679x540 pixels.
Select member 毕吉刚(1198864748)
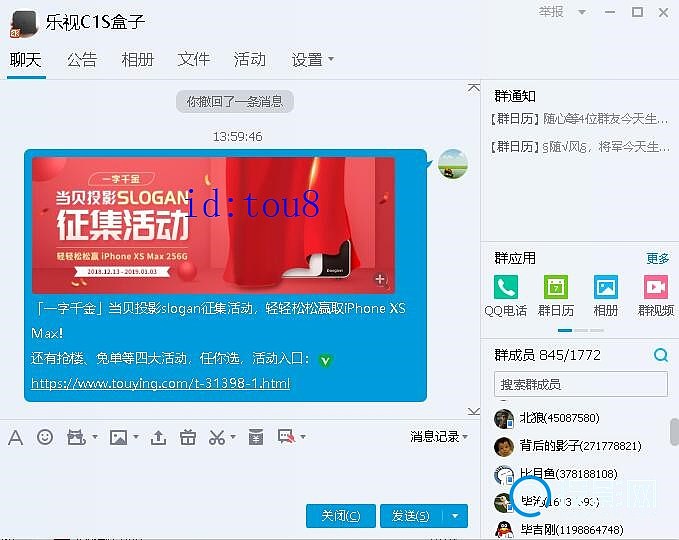click(572, 530)
